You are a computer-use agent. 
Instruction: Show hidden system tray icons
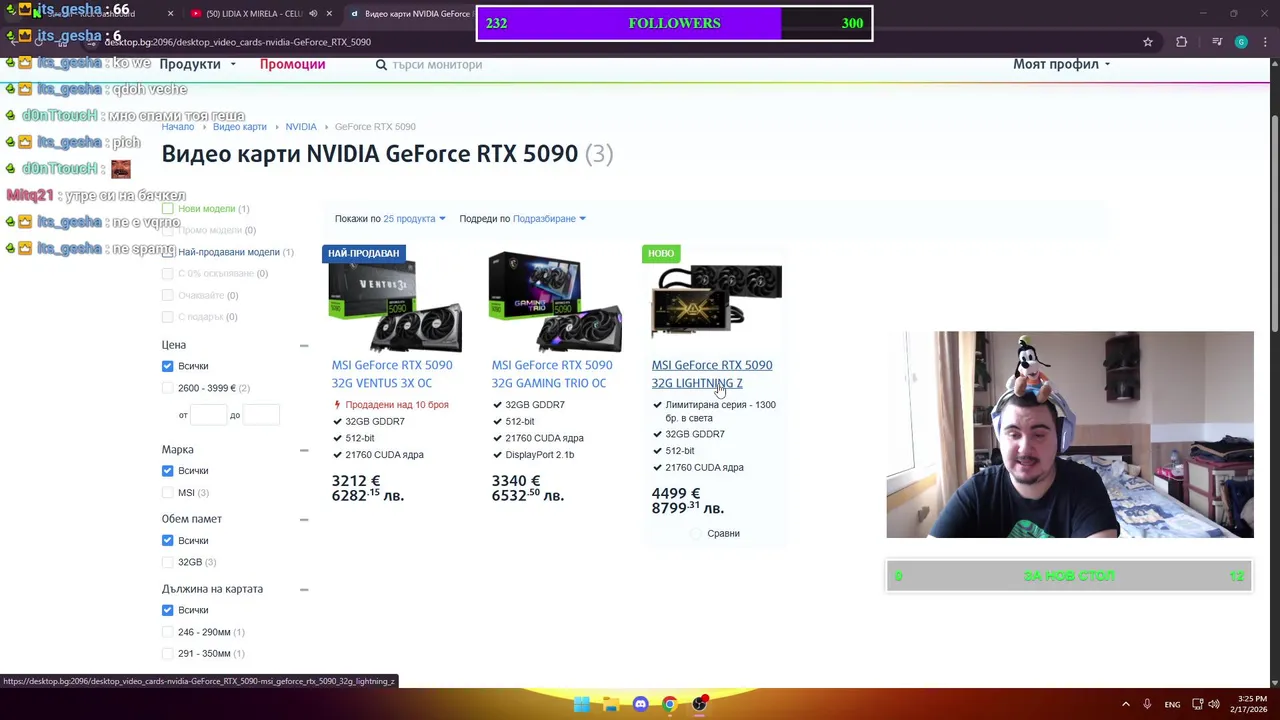tap(1126, 704)
